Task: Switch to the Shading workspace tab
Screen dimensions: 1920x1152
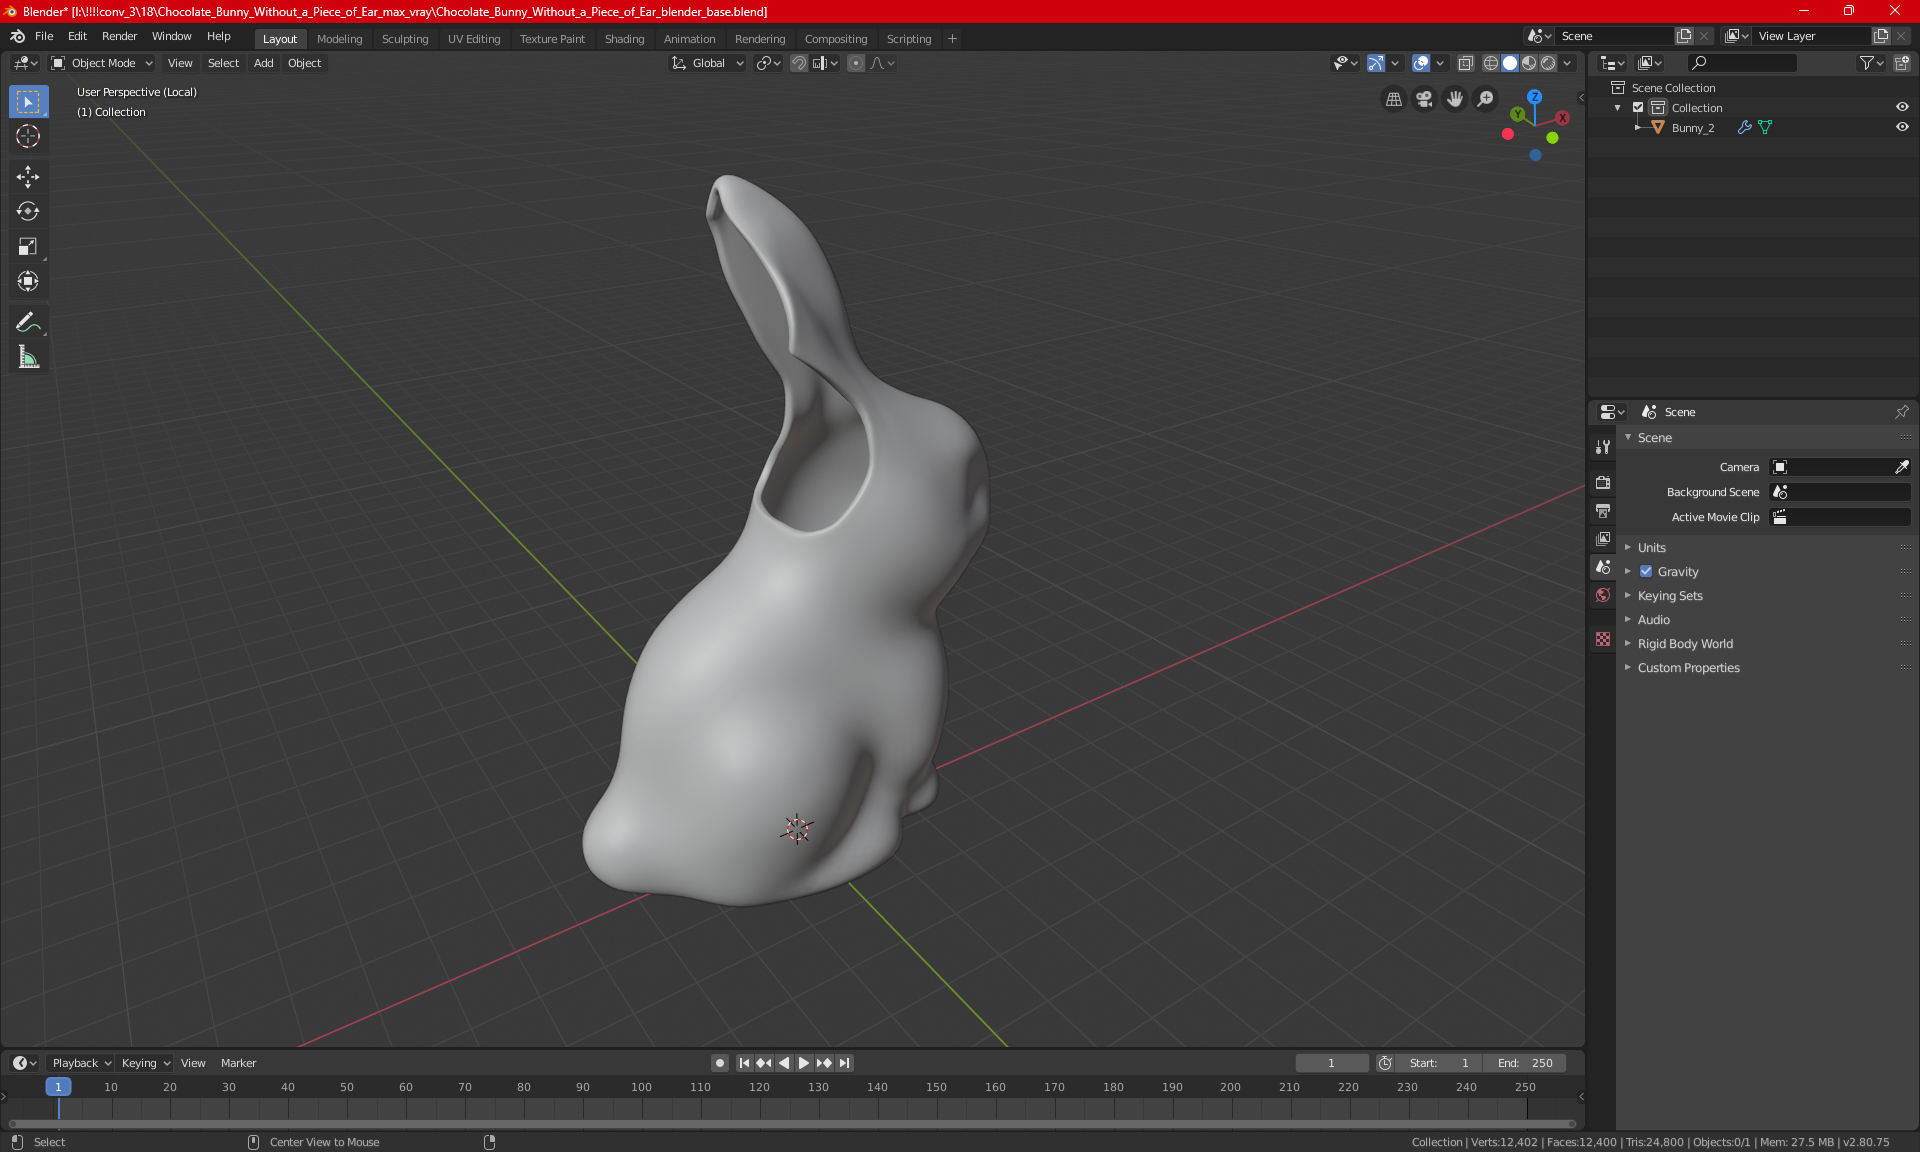Action: [624, 39]
